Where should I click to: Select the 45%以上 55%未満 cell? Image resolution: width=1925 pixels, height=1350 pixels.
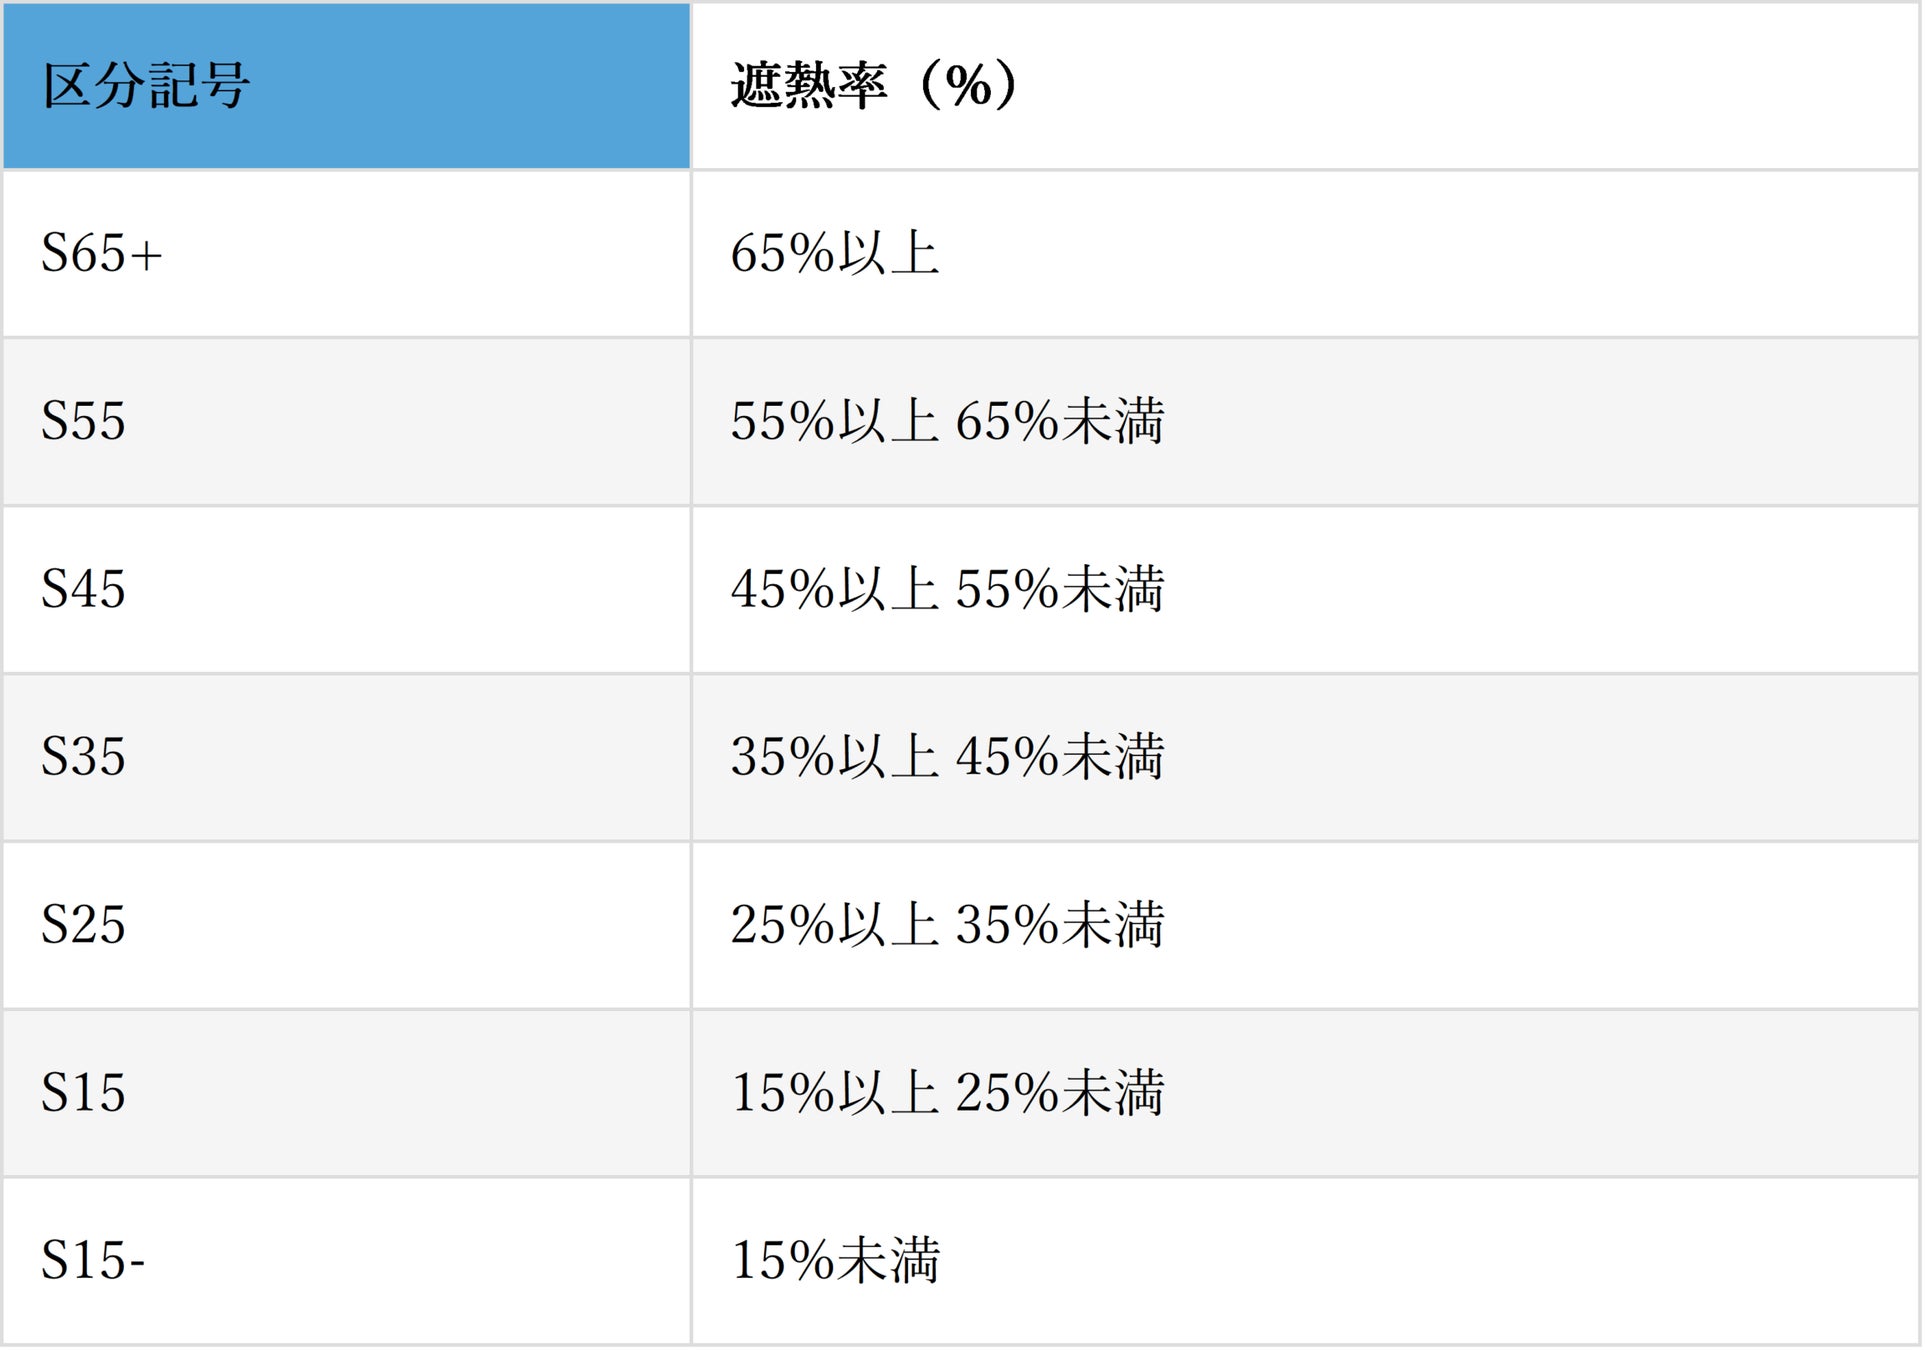[x=1306, y=590]
